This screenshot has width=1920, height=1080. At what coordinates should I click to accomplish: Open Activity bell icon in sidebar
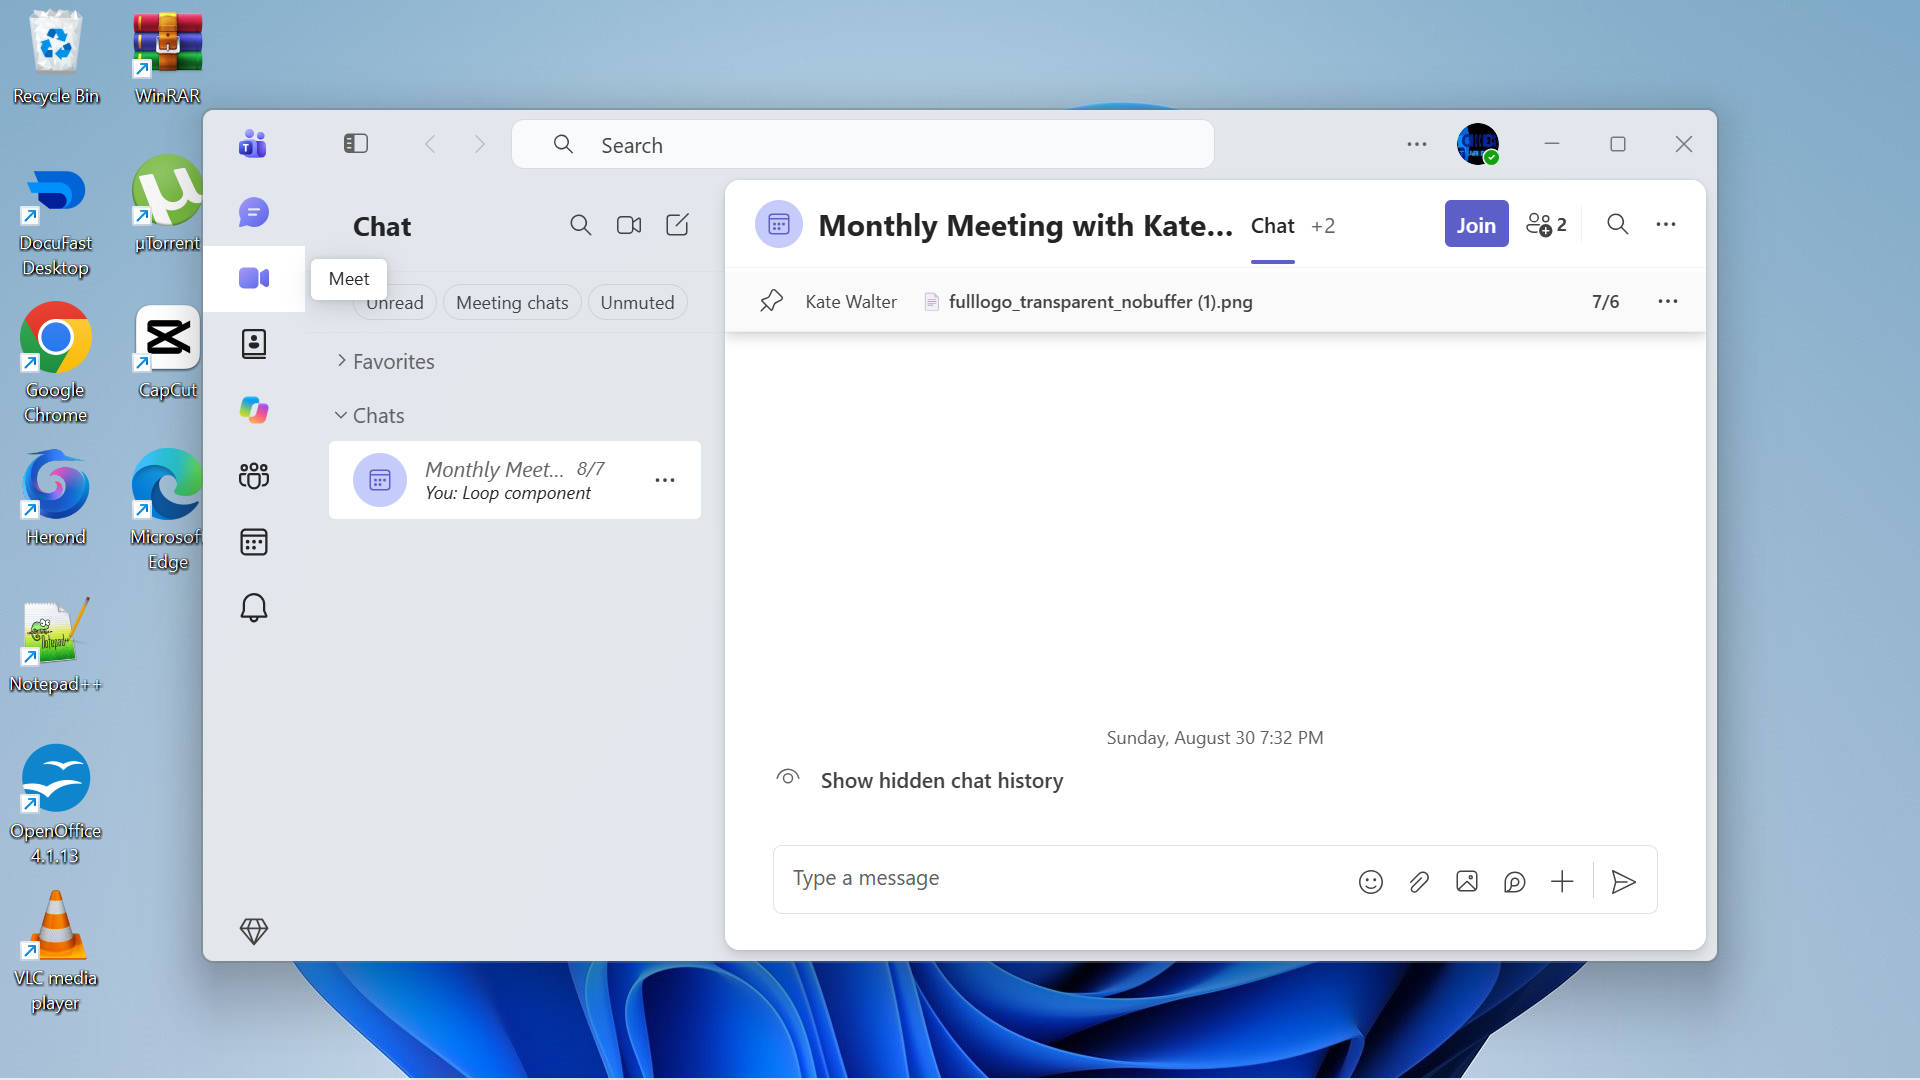coord(254,608)
